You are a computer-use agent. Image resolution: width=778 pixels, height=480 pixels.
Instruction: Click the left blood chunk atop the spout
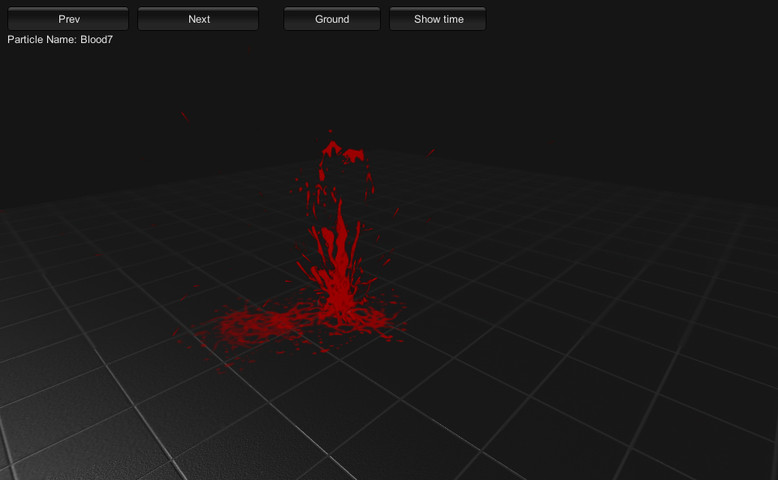tap(331, 148)
